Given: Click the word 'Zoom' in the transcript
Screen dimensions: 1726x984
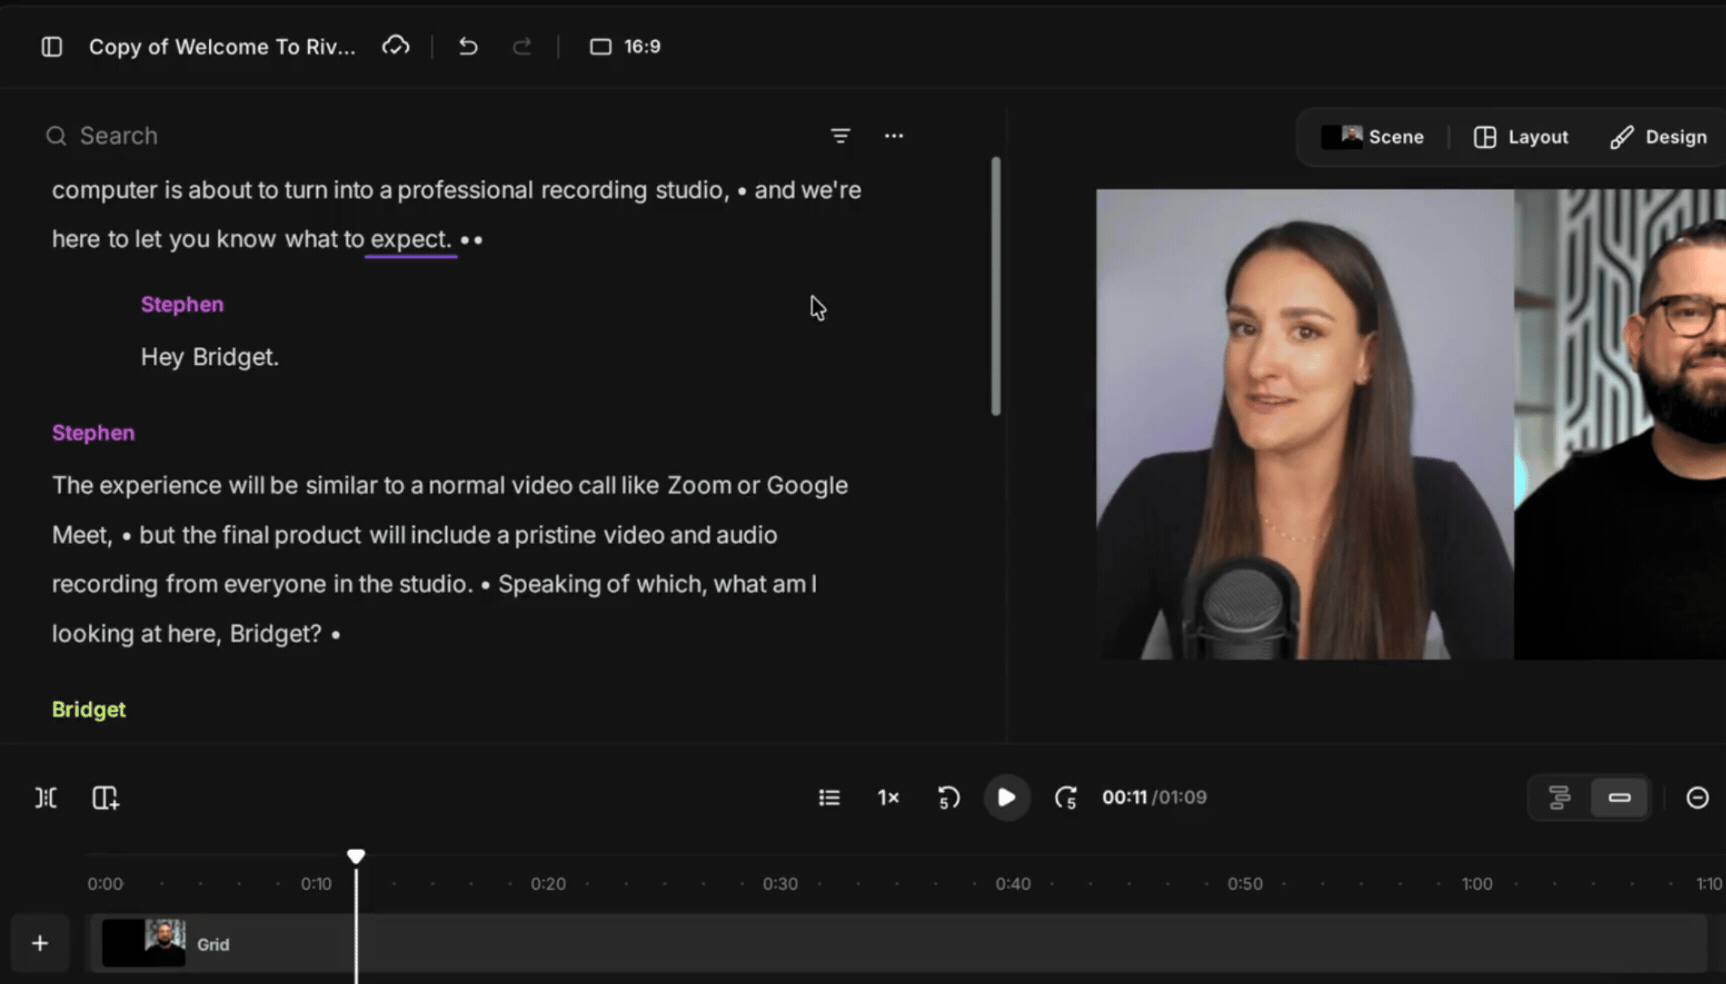Looking at the screenshot, I should pyautogui.click(x=699, y=485).
